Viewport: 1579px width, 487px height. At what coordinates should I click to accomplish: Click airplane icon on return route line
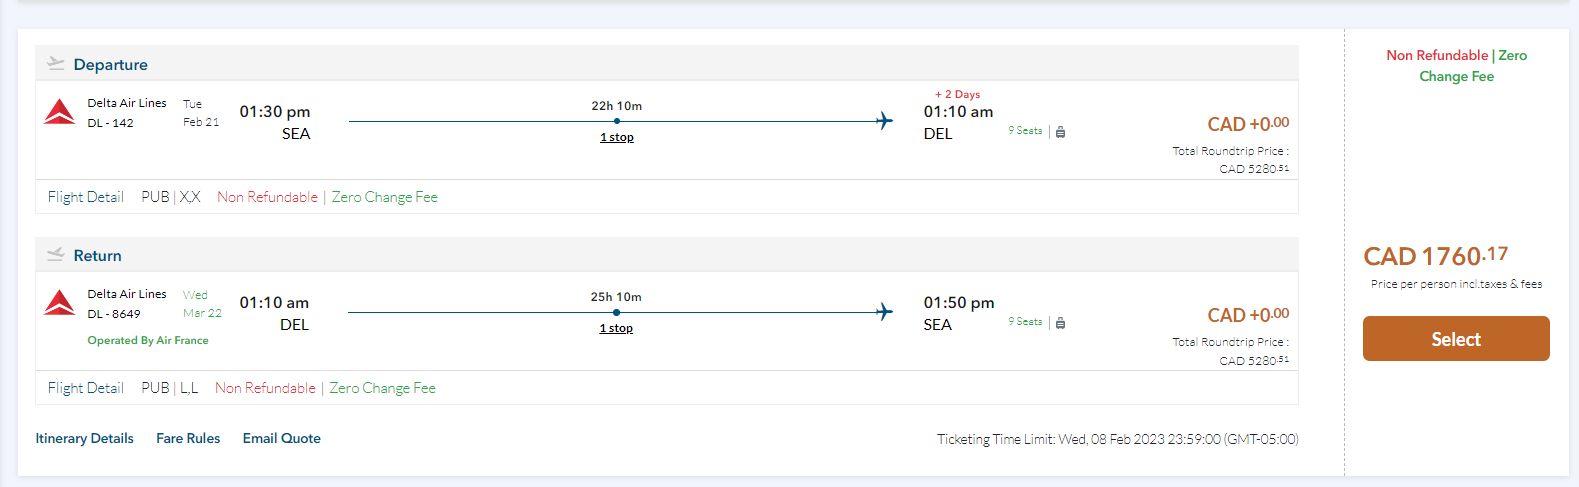tap(884, 312)
